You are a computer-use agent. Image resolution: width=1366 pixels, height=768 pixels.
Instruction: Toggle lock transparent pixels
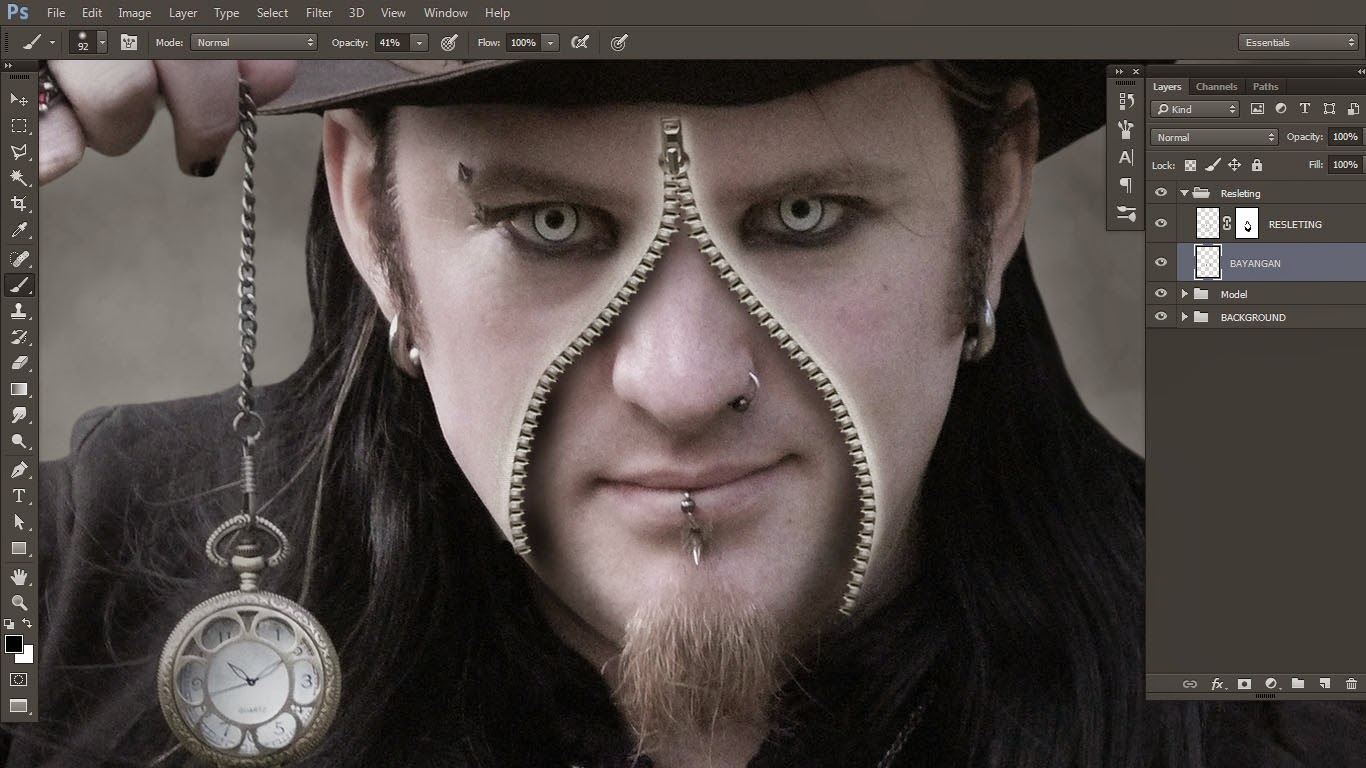pyautogui.click(x=1190, y=165)
